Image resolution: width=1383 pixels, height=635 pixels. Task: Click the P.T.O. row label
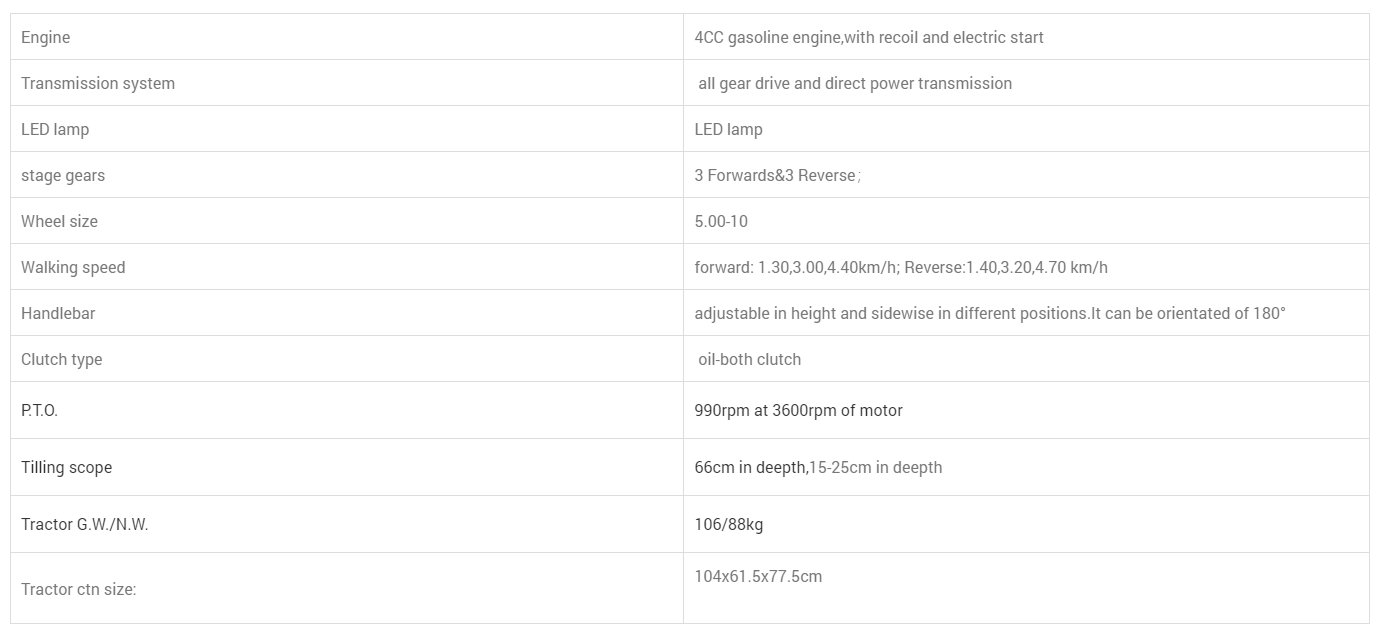pos(40,411)
